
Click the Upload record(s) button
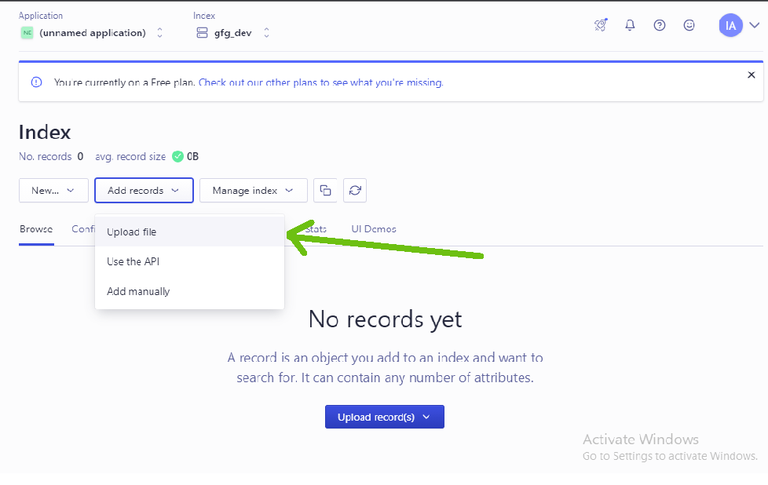[384, 417]
